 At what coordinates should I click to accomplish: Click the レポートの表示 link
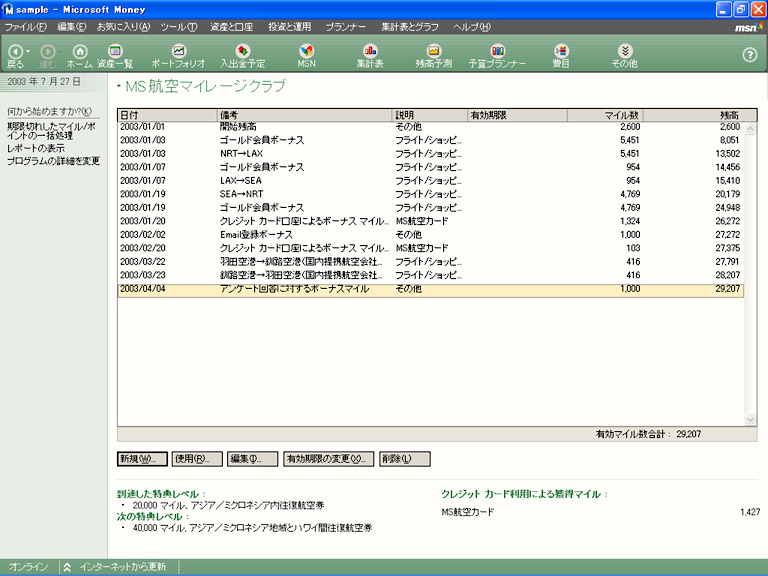(36, 148)
